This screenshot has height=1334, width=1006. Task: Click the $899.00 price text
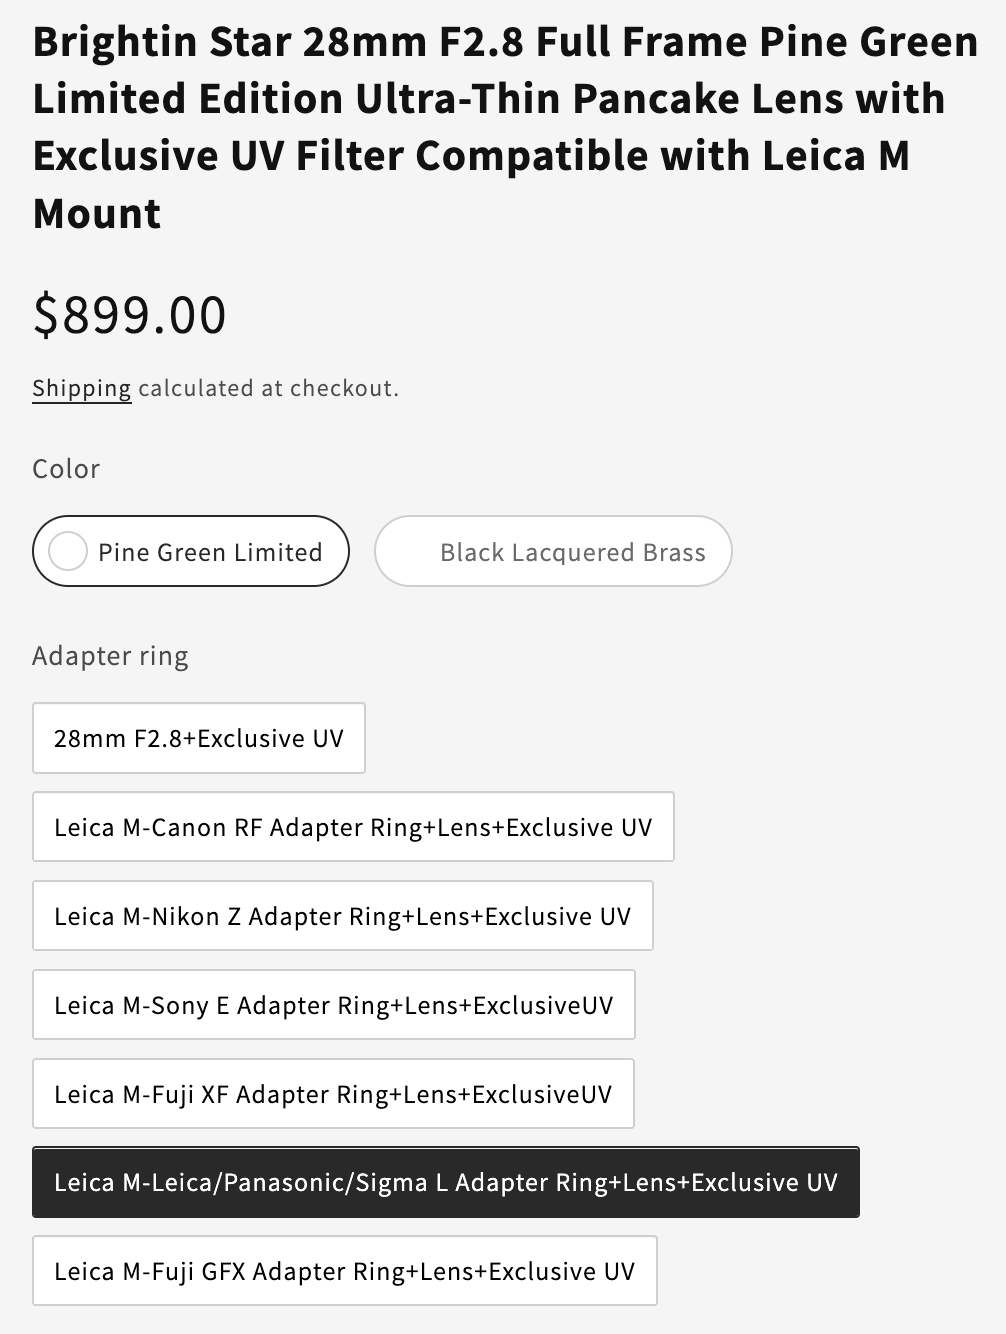click(x=129, y=315)
